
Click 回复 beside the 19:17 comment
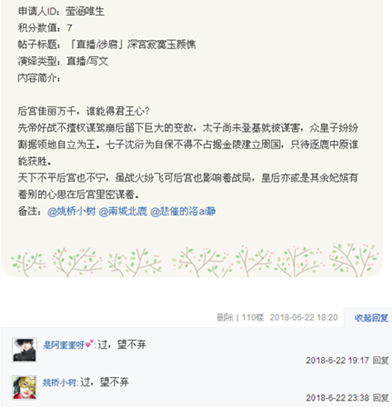[x=380, y=360]
